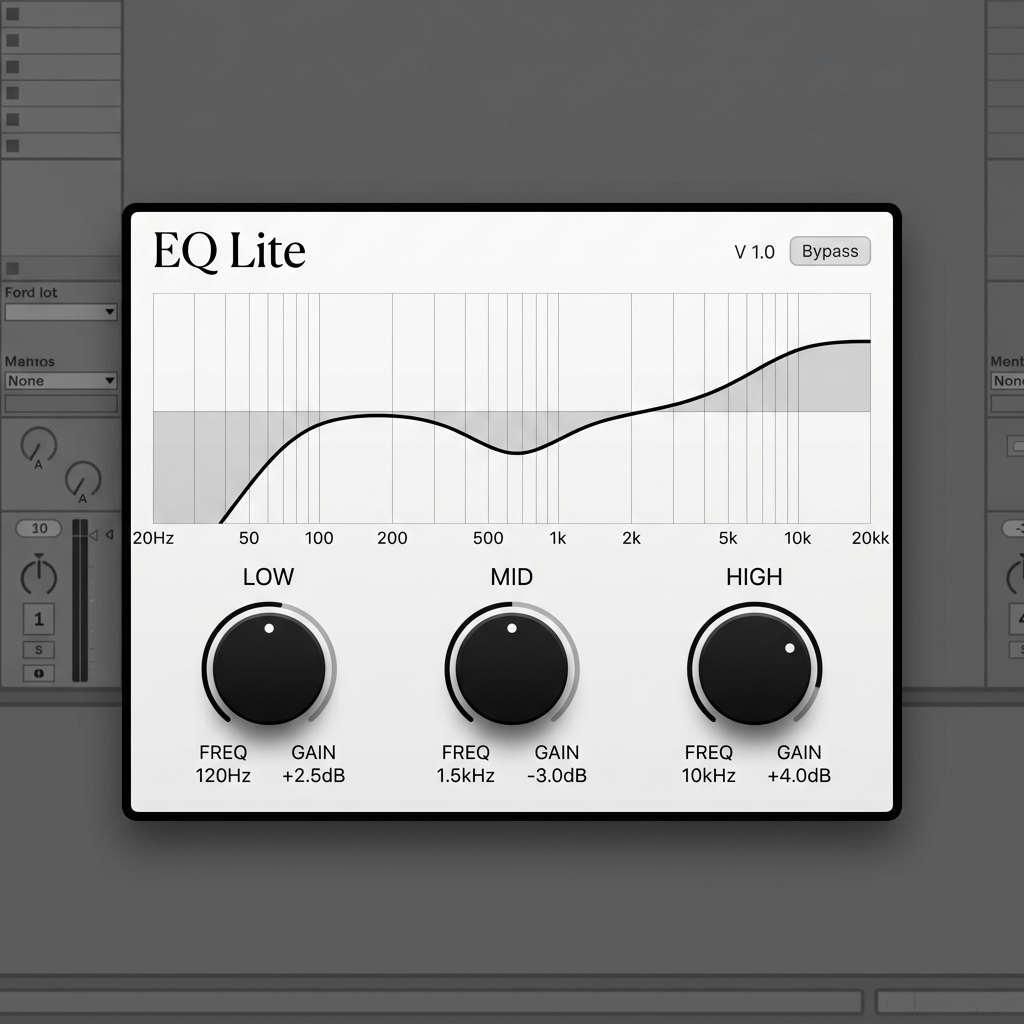
Task: Open the dropdown under Ford lot
Action: coord(61,312)
